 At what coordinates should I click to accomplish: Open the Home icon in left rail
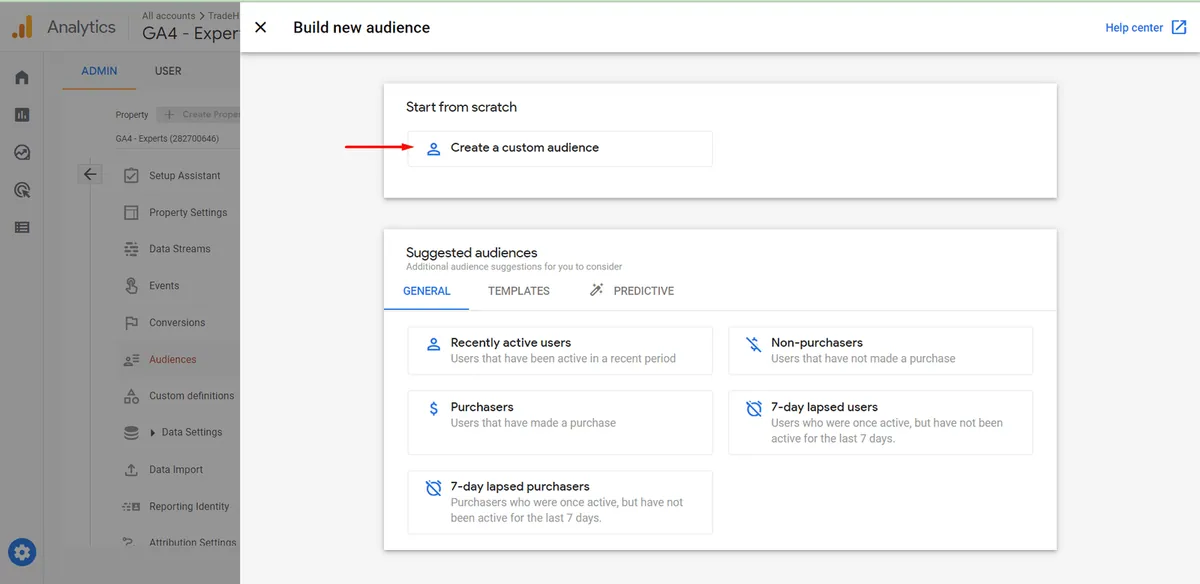click(22, 77)
